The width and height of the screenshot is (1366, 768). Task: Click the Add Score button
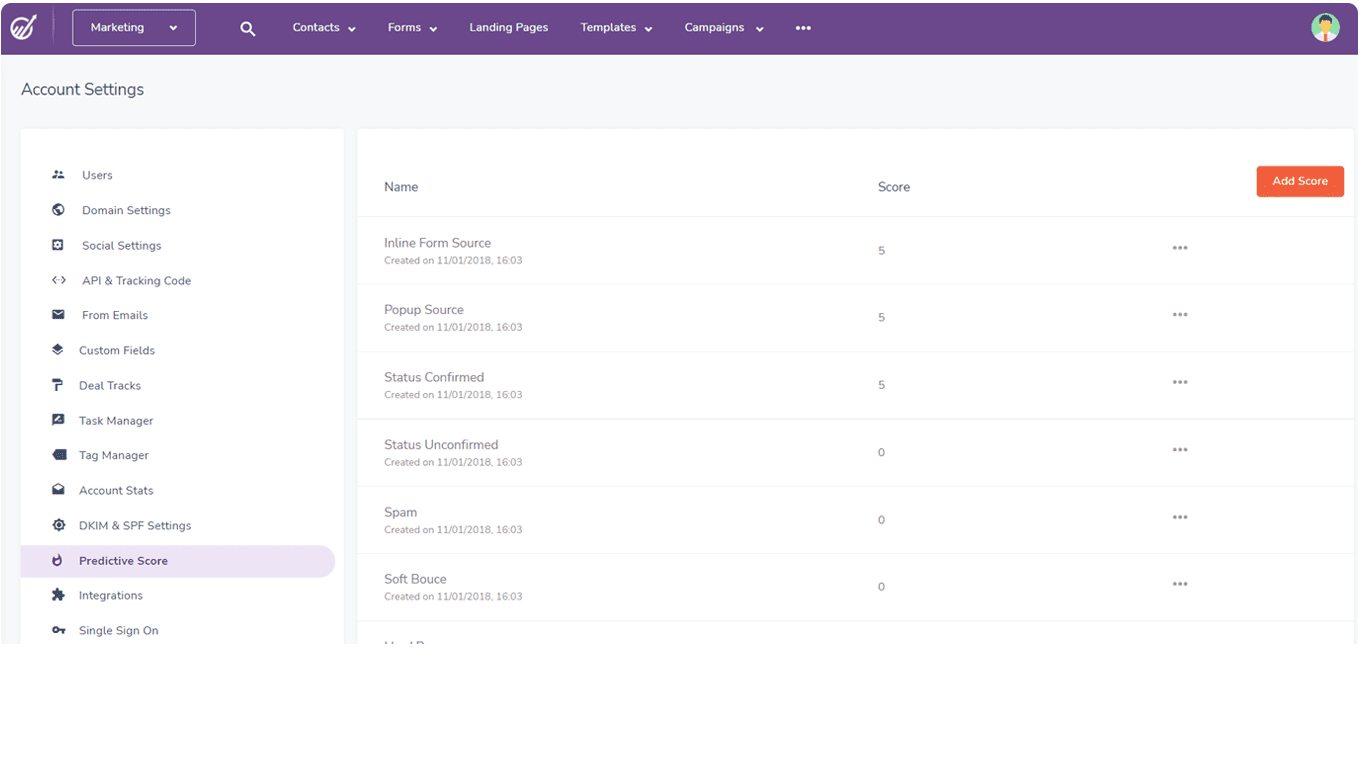1300,181
